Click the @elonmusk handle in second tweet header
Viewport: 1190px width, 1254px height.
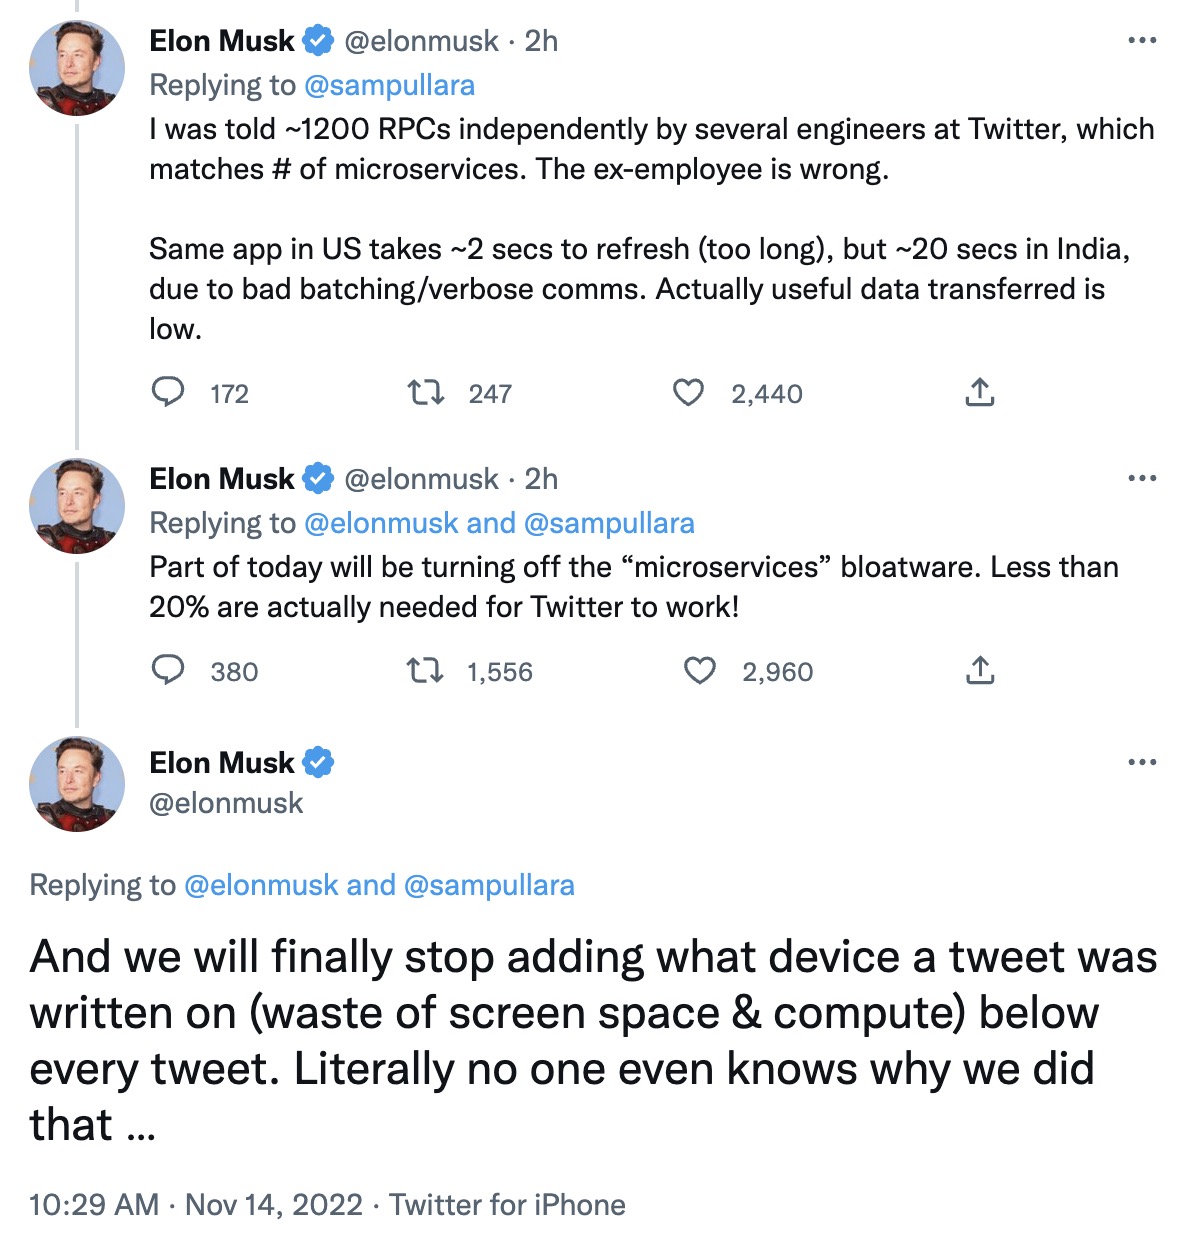tap(421, 480)
